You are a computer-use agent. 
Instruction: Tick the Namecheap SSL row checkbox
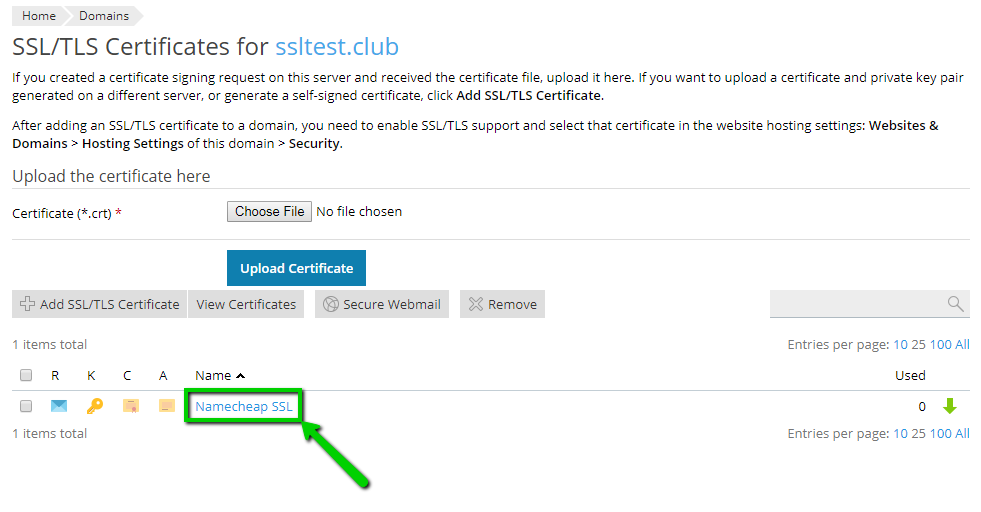tap(27, 407)
